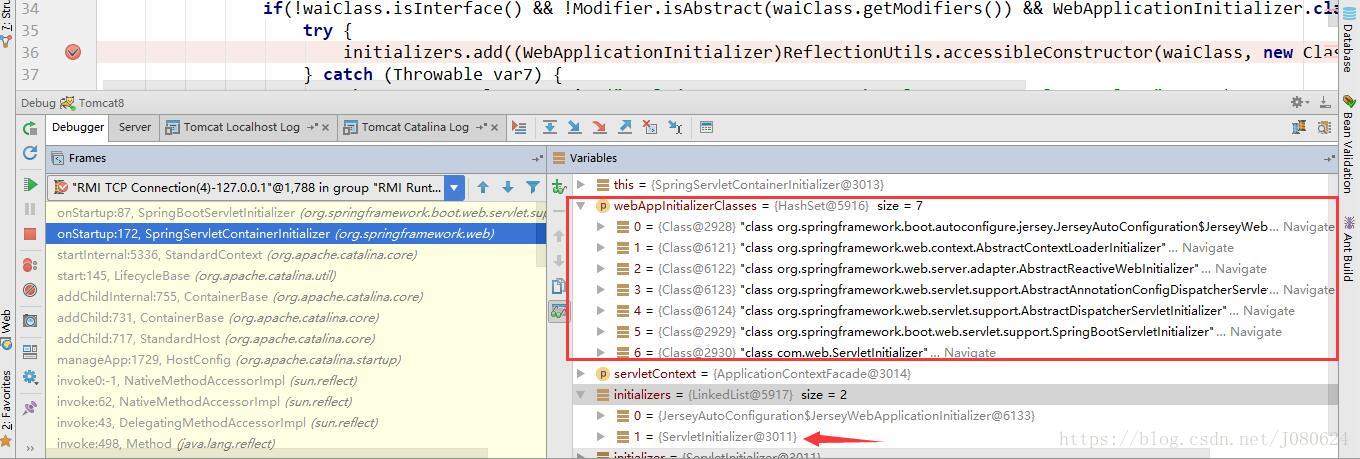The image size is (1360, 459).
Task: Open the Ant Build tool window
Action: [x=1348, y=248]
